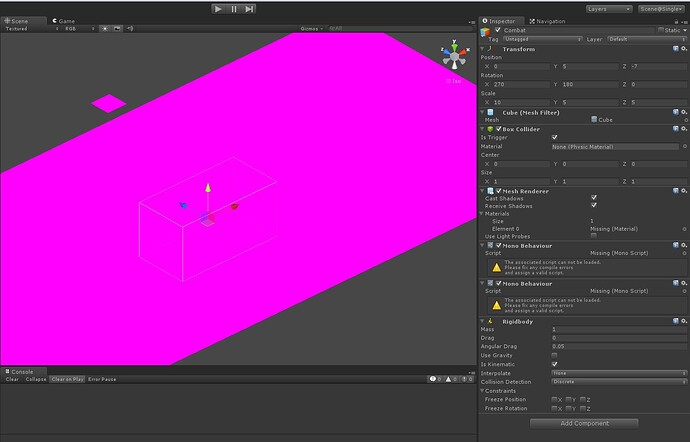The width and height of the screenshot is (690, 442).
Task: Toggle scene lighting sun icon
Action: tap(105, 29)
